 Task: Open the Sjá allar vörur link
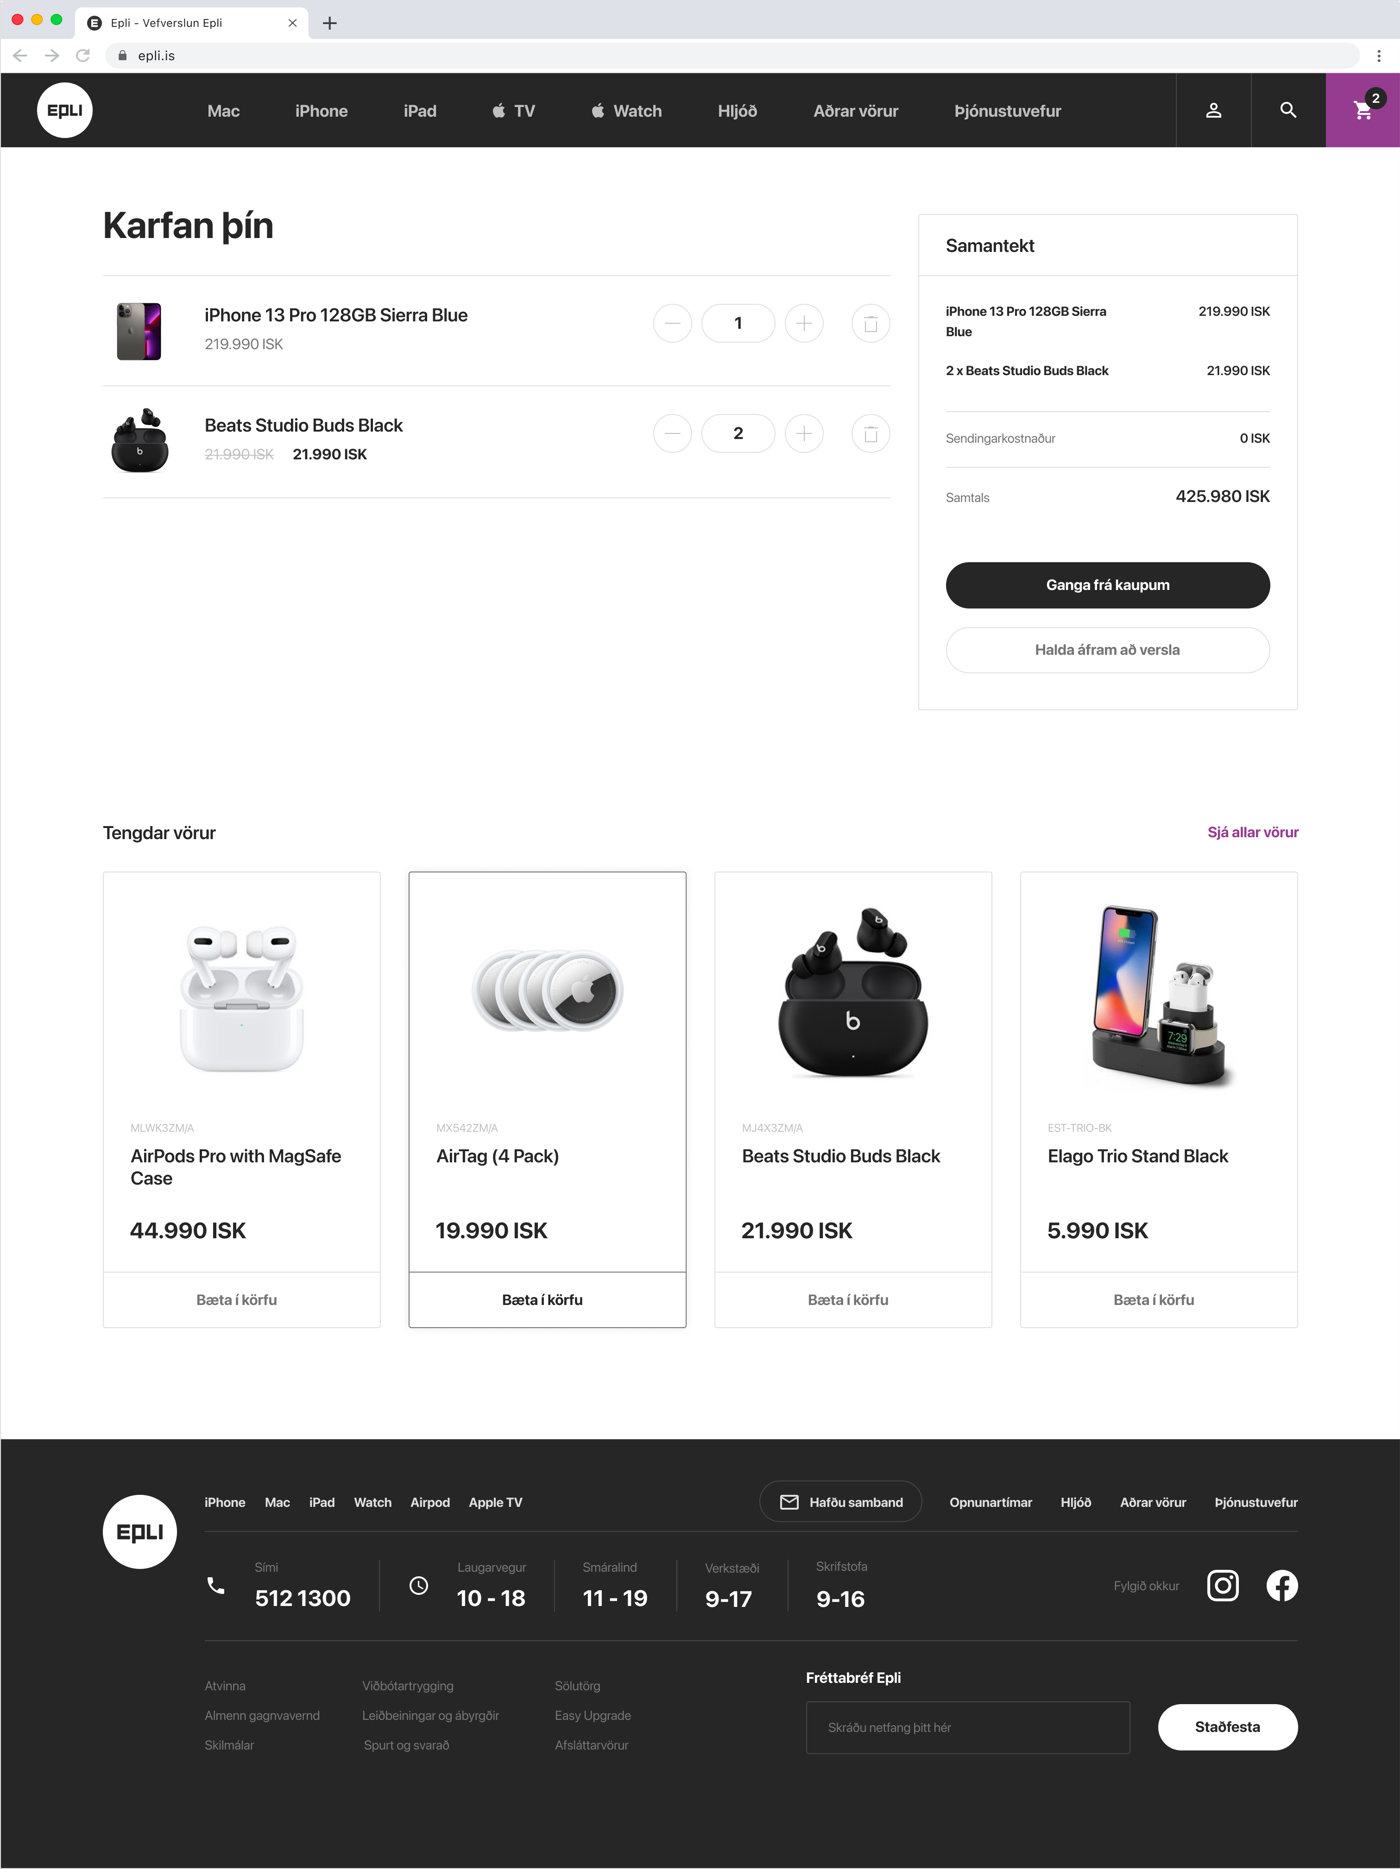coord(1253,832)
